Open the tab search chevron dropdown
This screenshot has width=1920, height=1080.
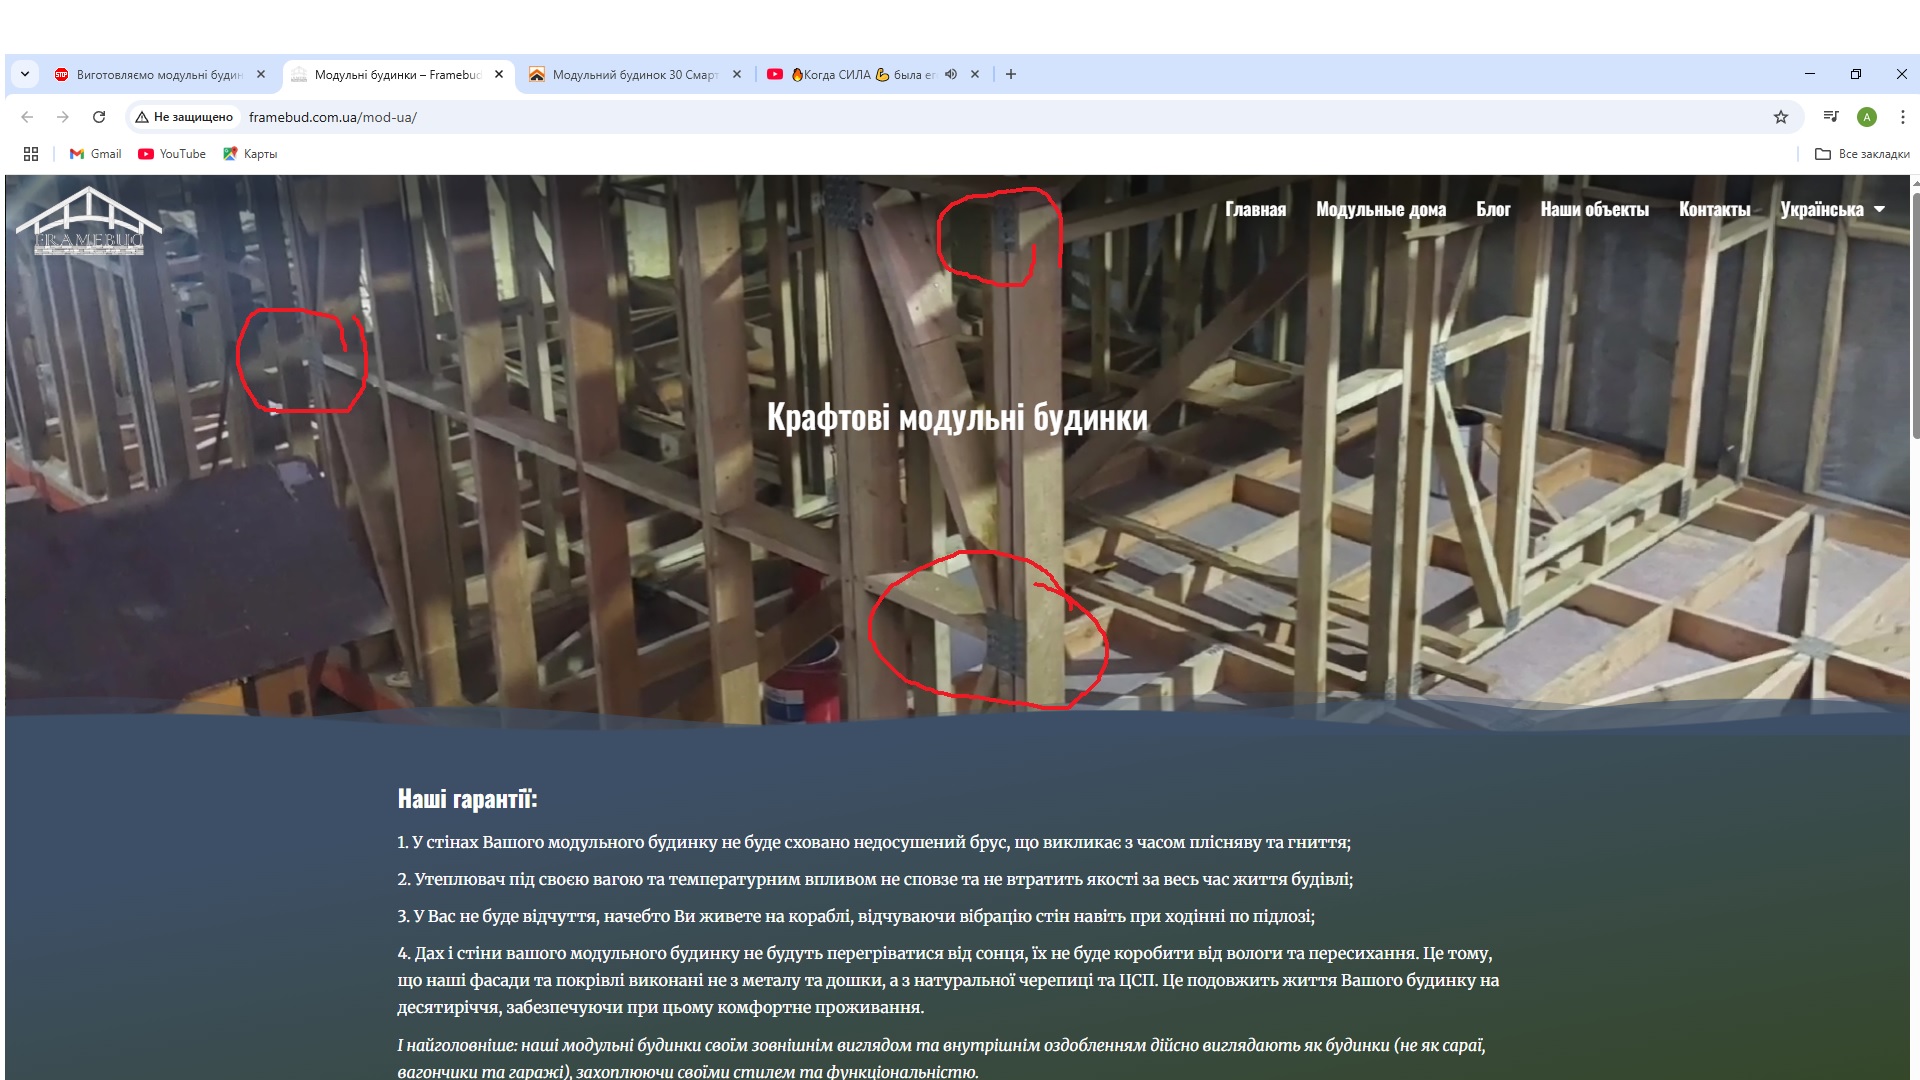(x=25, y=74)
